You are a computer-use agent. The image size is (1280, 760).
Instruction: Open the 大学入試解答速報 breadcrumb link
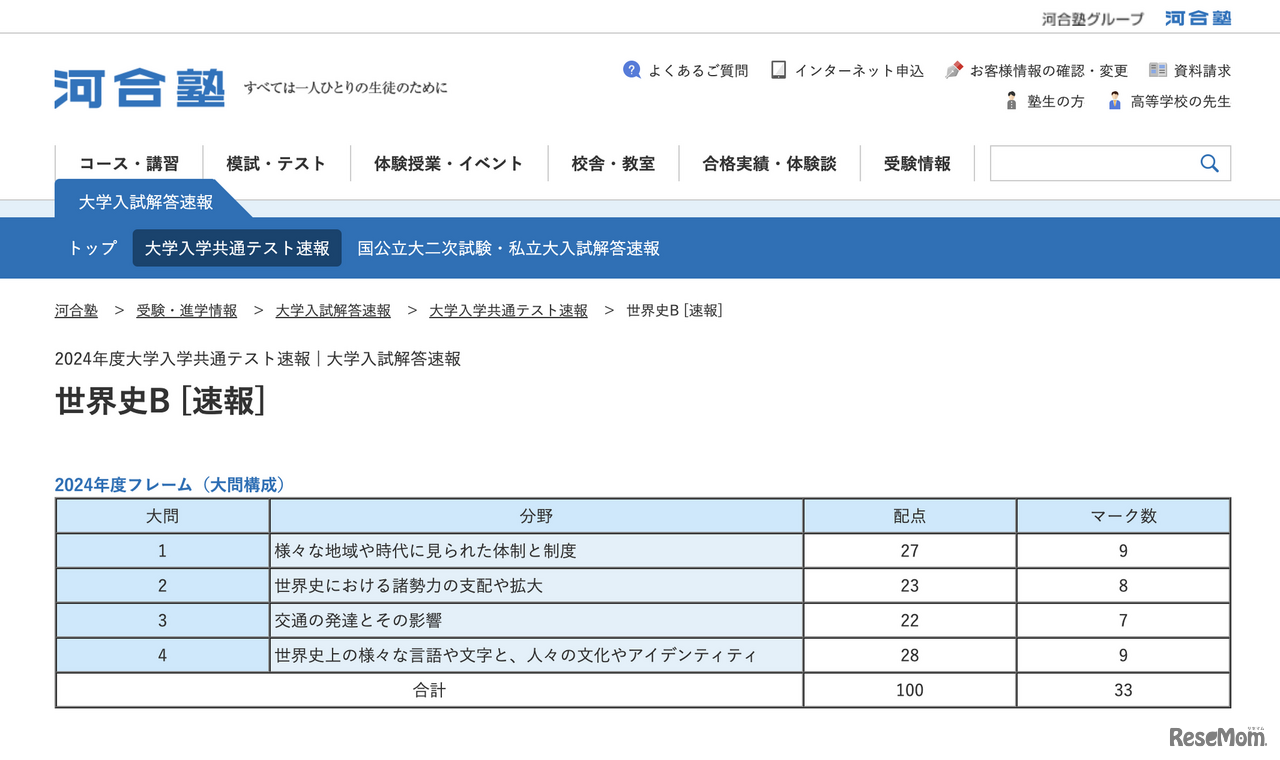(333, 310)
